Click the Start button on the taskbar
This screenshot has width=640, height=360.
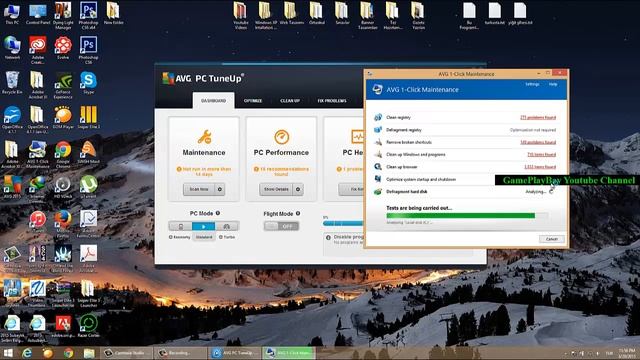[x=7, y=353]
